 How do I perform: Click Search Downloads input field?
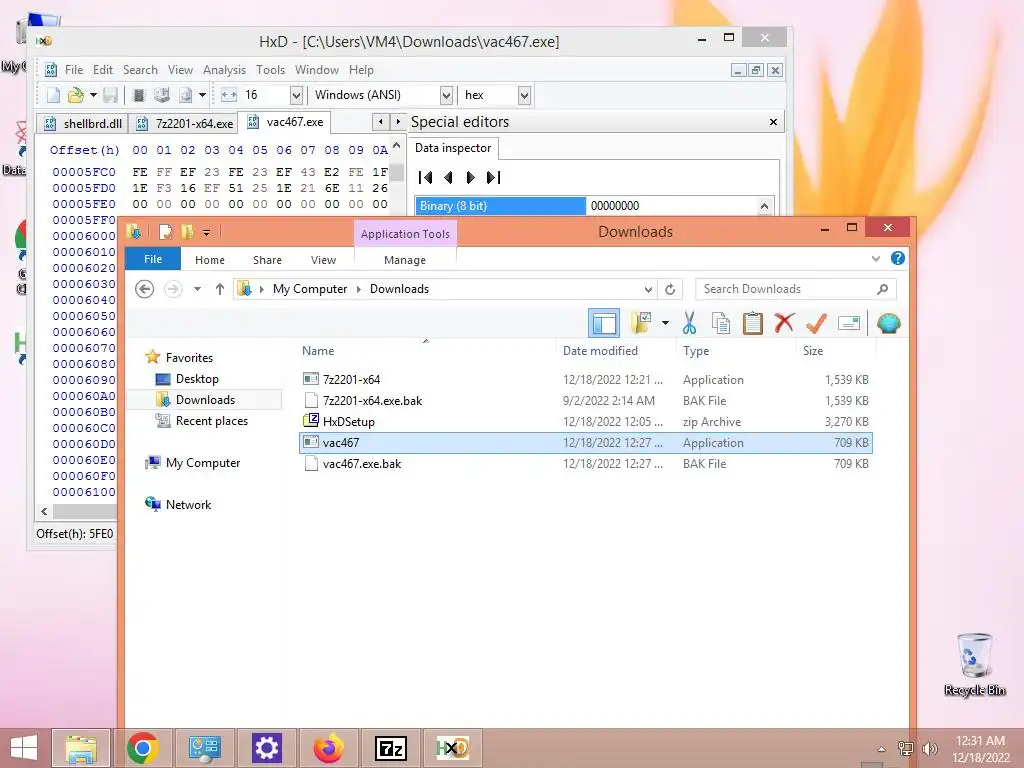(x=787, y=289)
